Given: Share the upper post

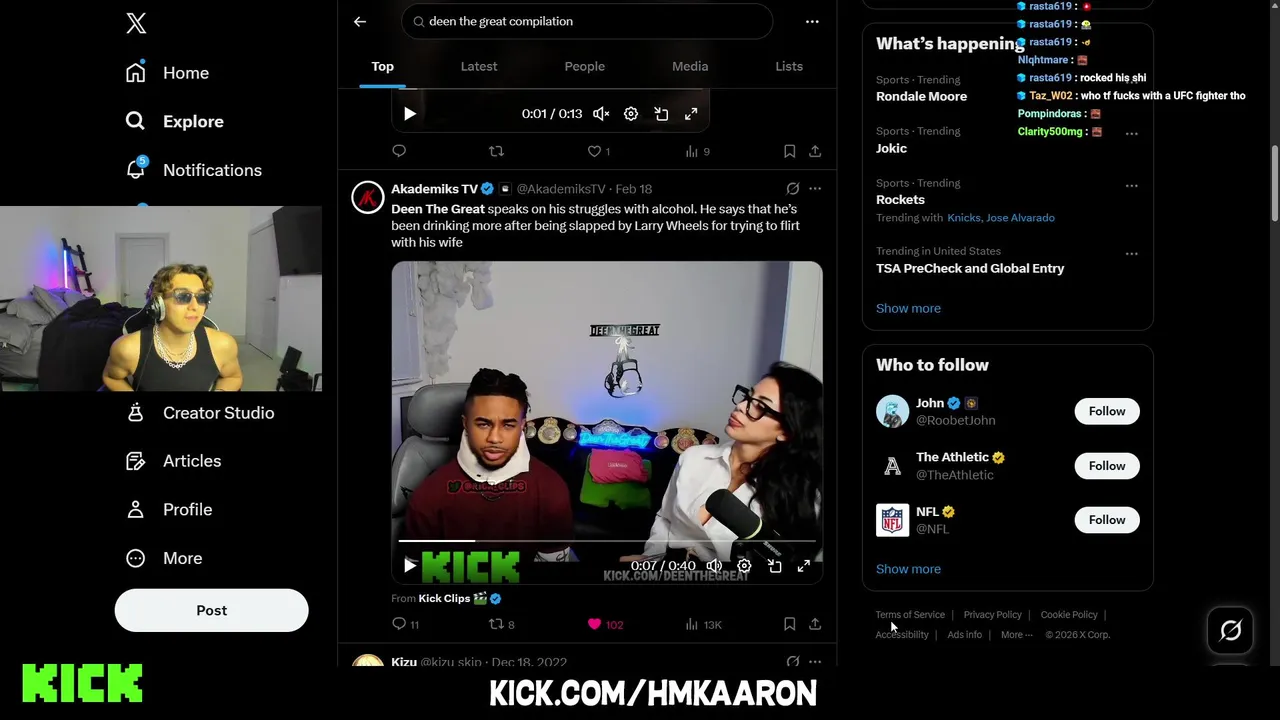Looking at the screenshot, I should [815, 151].
